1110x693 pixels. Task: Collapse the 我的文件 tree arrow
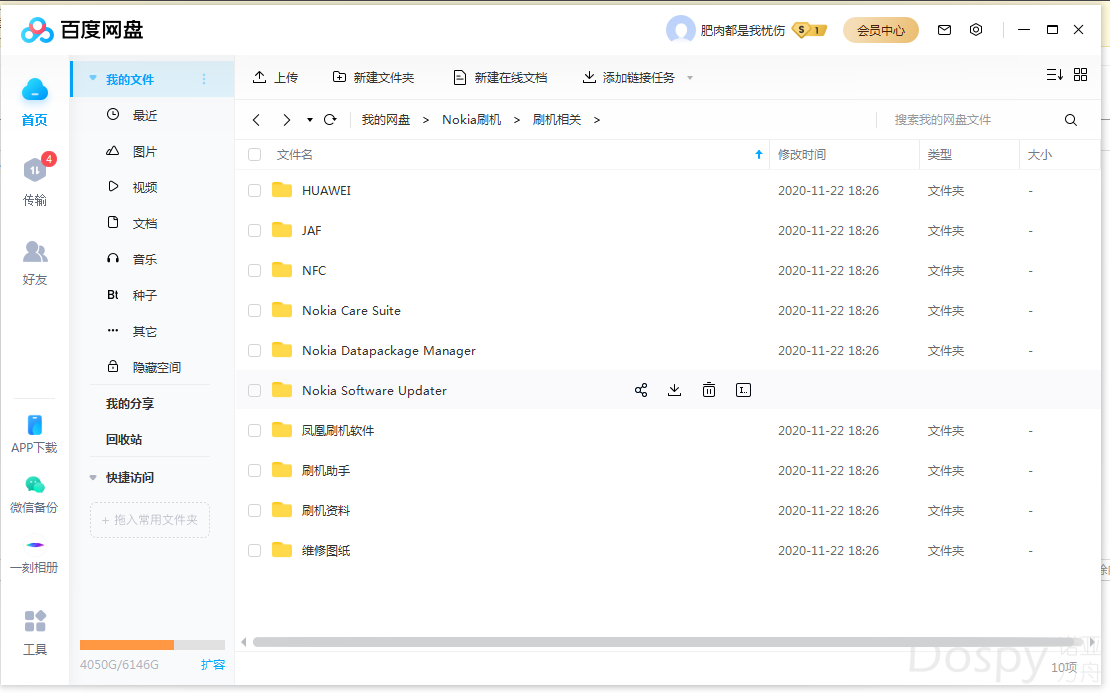(x=93, y=79)
